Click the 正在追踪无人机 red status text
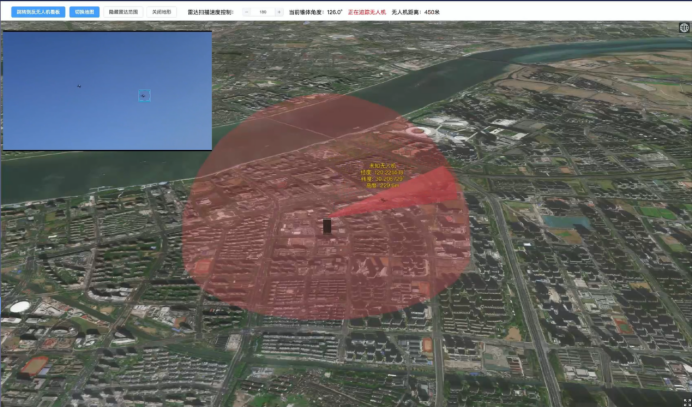The image size is (693, 407). [x=367, y=12]
